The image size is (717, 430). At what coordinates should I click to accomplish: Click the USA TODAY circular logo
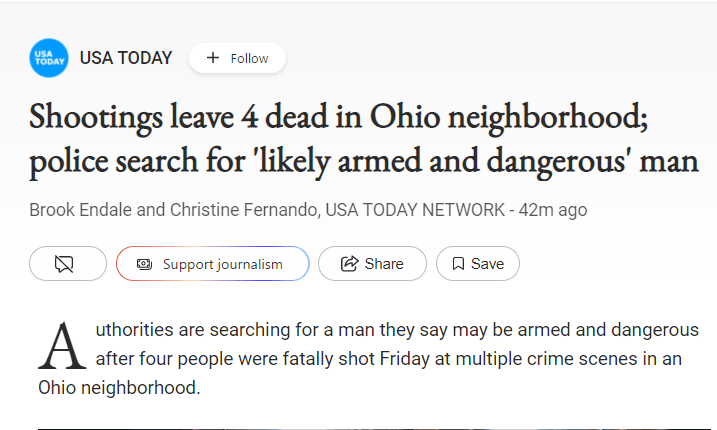click(x=49, y=58)
